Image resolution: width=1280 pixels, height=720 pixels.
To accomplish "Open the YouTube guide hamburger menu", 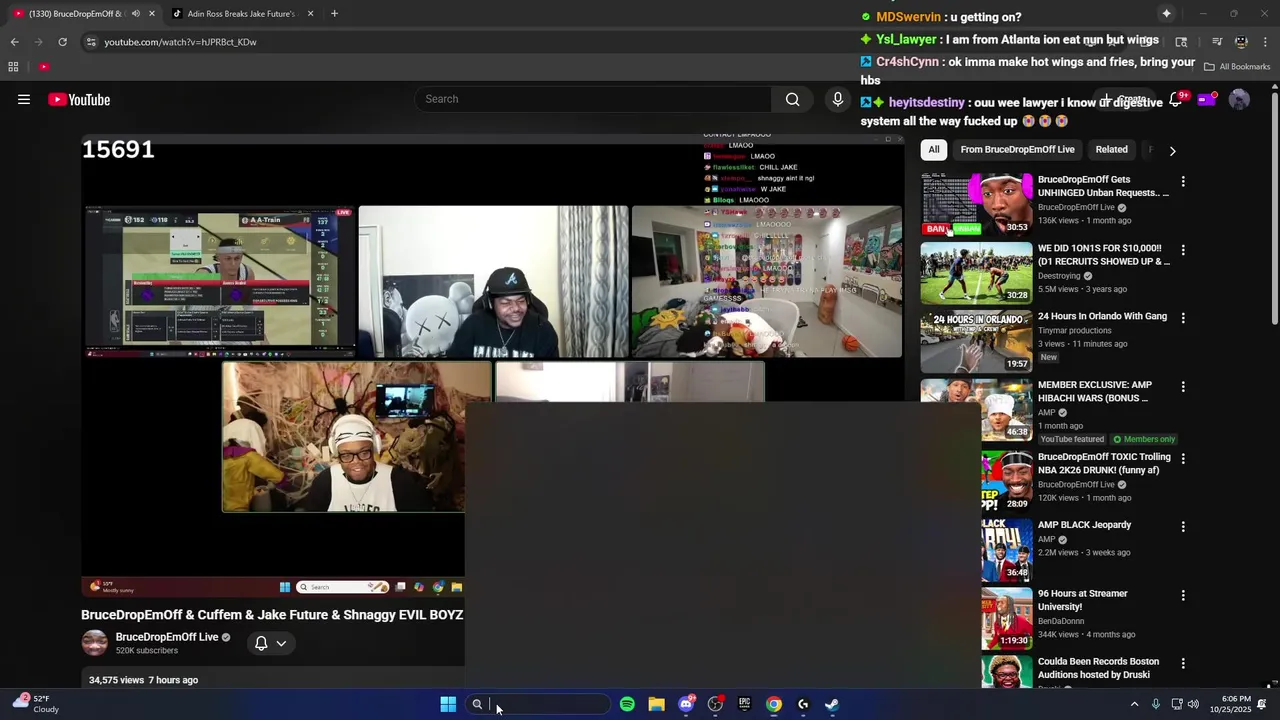I will (24, 99).
